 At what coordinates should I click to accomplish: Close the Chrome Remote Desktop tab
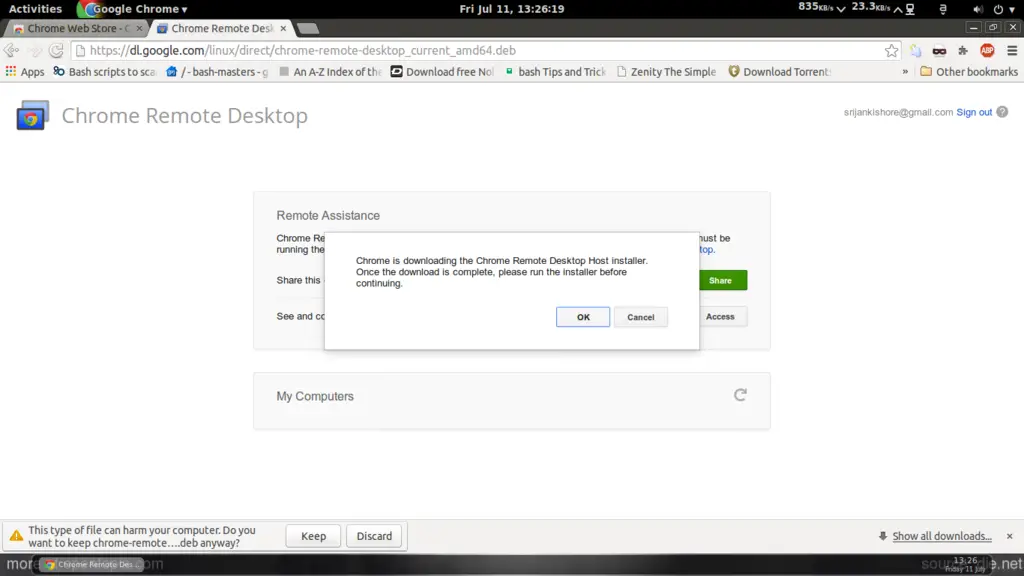point(283,28)
